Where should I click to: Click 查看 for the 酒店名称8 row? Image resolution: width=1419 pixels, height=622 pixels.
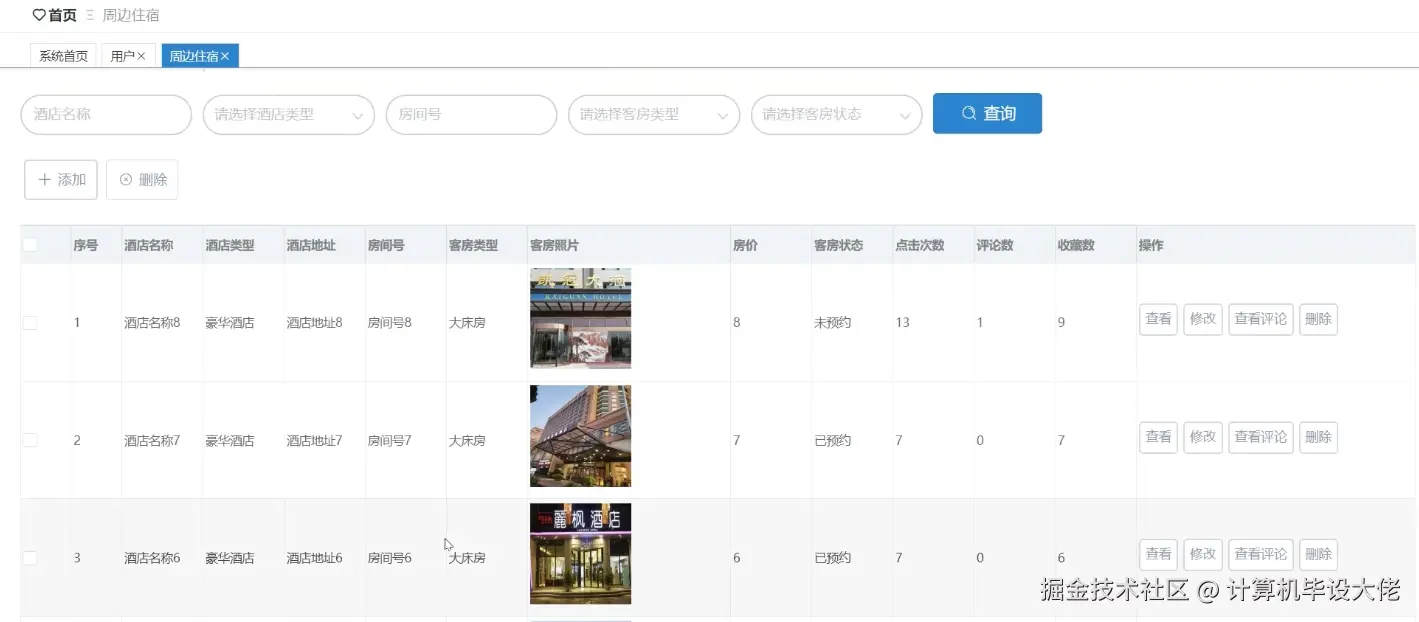(1157, 319)
